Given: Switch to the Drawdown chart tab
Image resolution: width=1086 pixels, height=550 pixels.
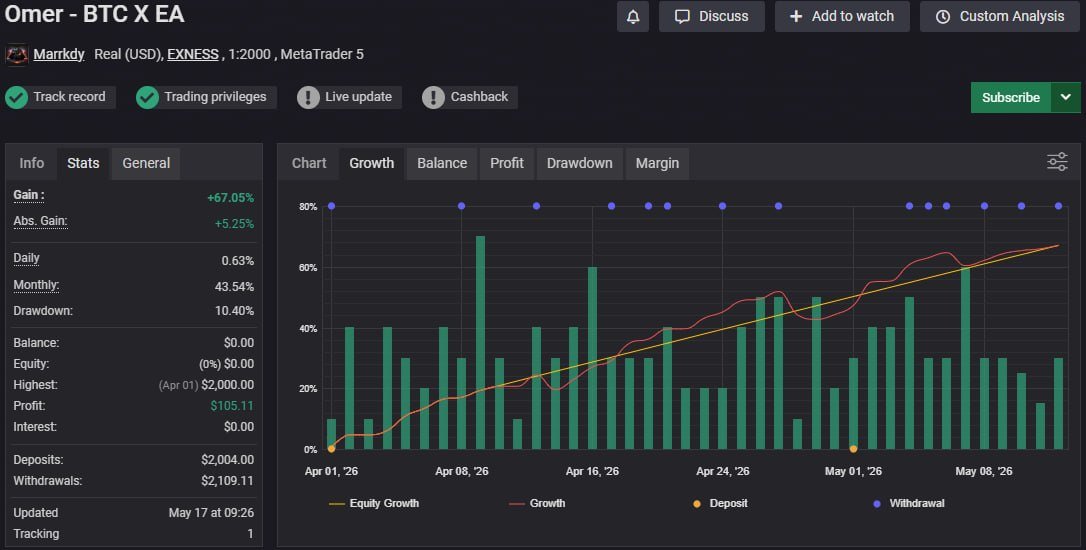Looking at the screenshot, I should (x=579, y=163).
